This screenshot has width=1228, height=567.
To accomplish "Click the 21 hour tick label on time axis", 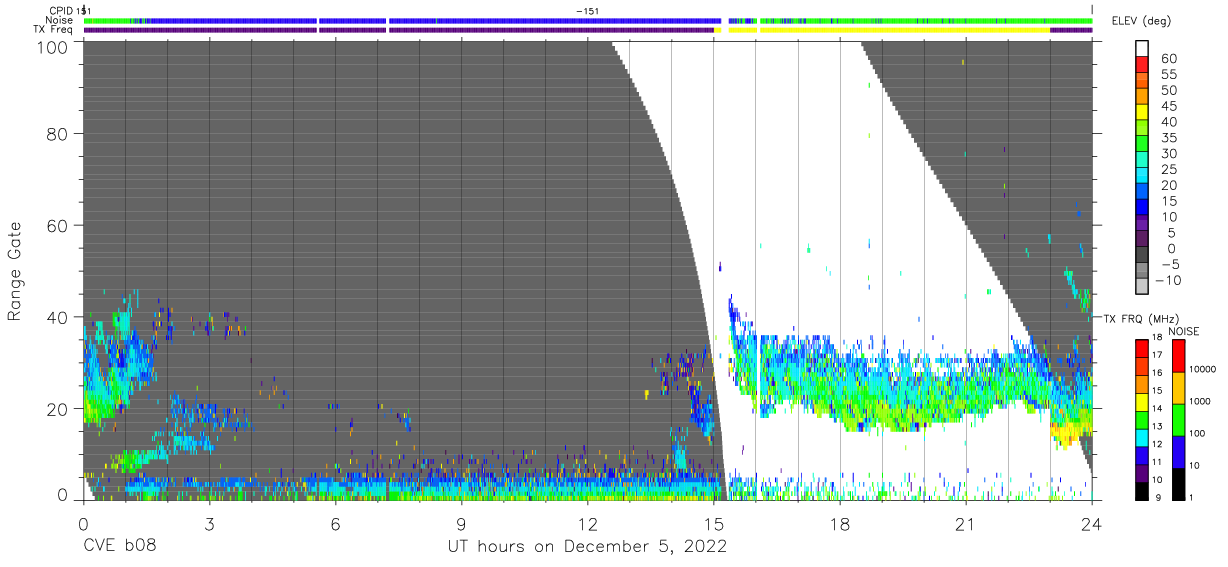I will coord(965,524).
